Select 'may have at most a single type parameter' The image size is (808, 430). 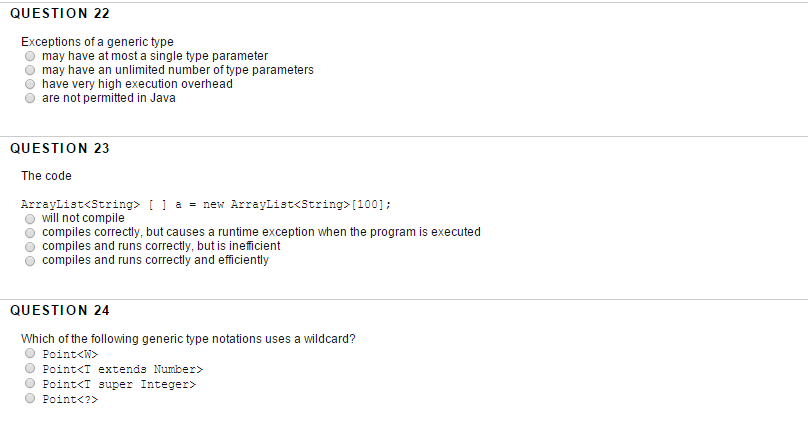point(31,56)
